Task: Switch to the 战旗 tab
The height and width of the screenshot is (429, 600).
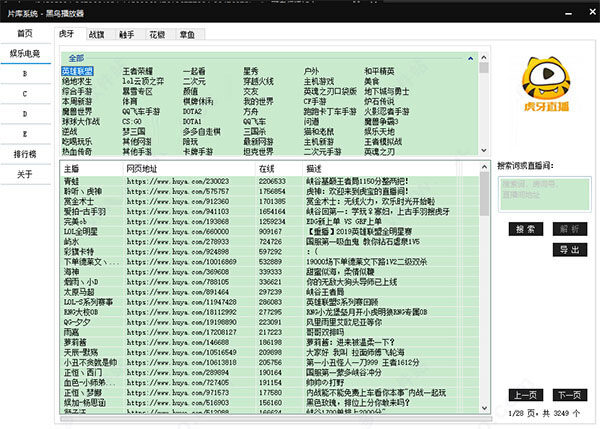Action: tap(96, 34)
